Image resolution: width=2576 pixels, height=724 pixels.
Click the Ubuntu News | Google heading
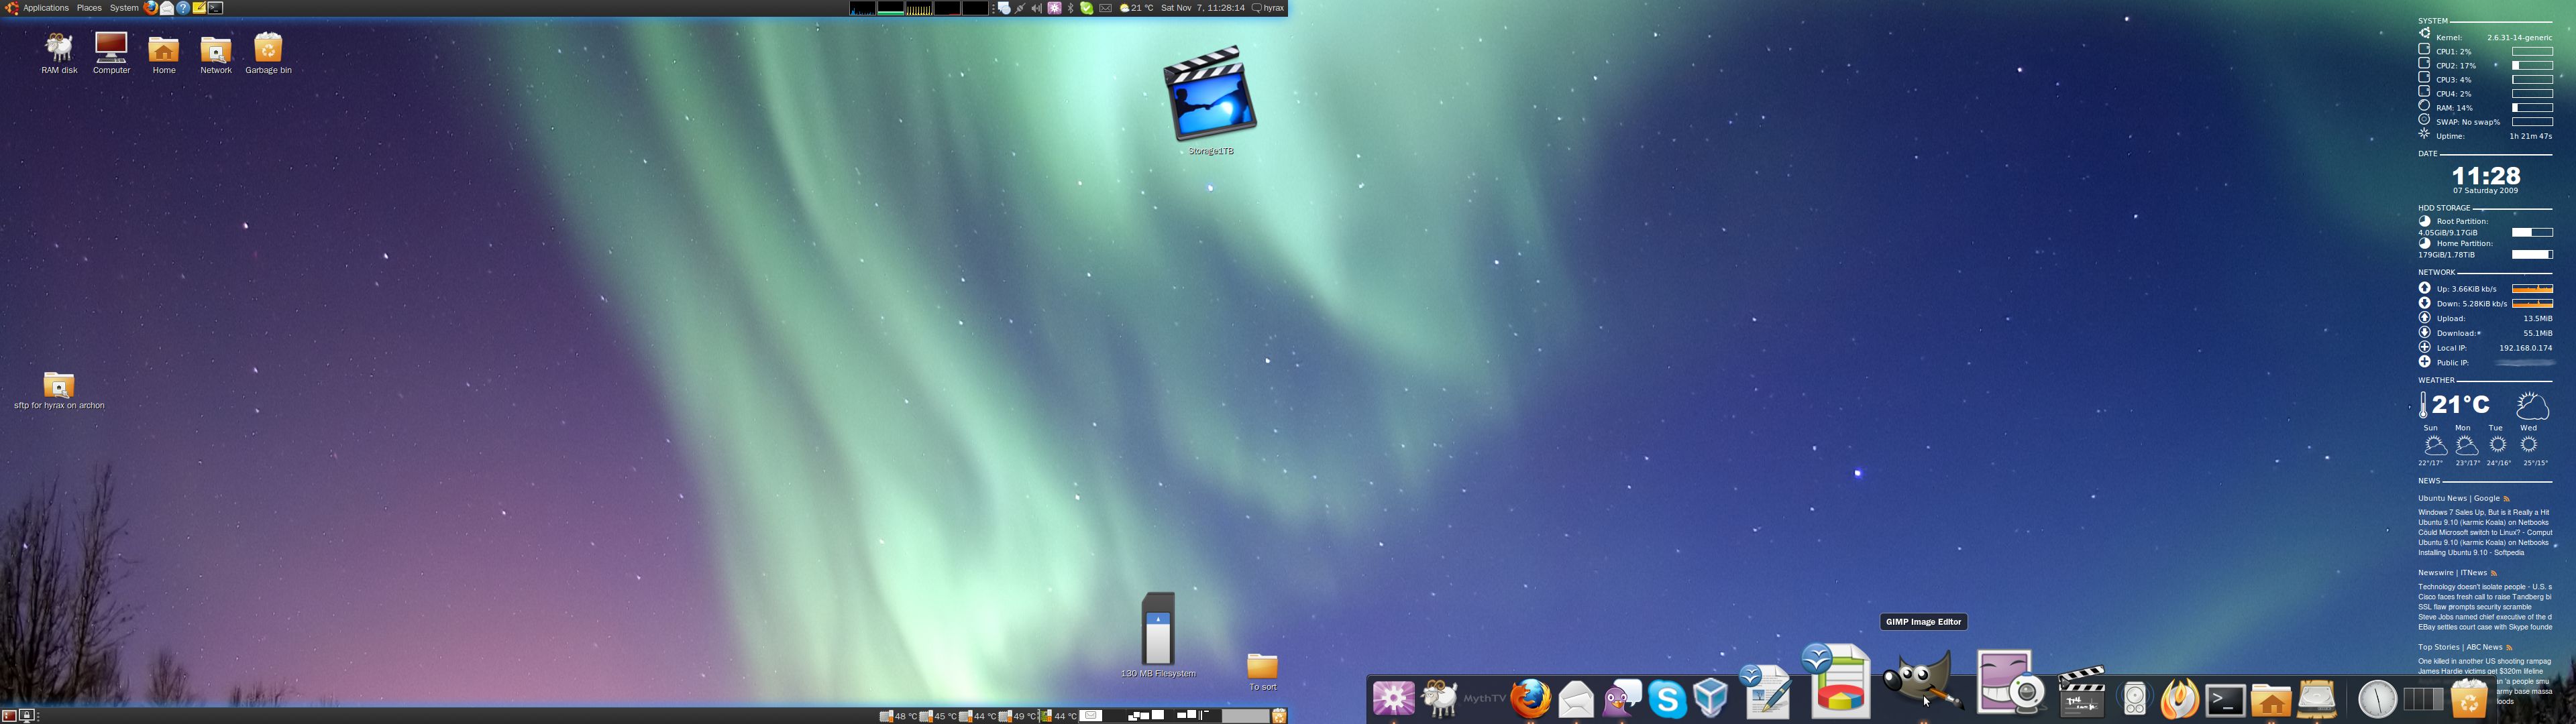2458,498
